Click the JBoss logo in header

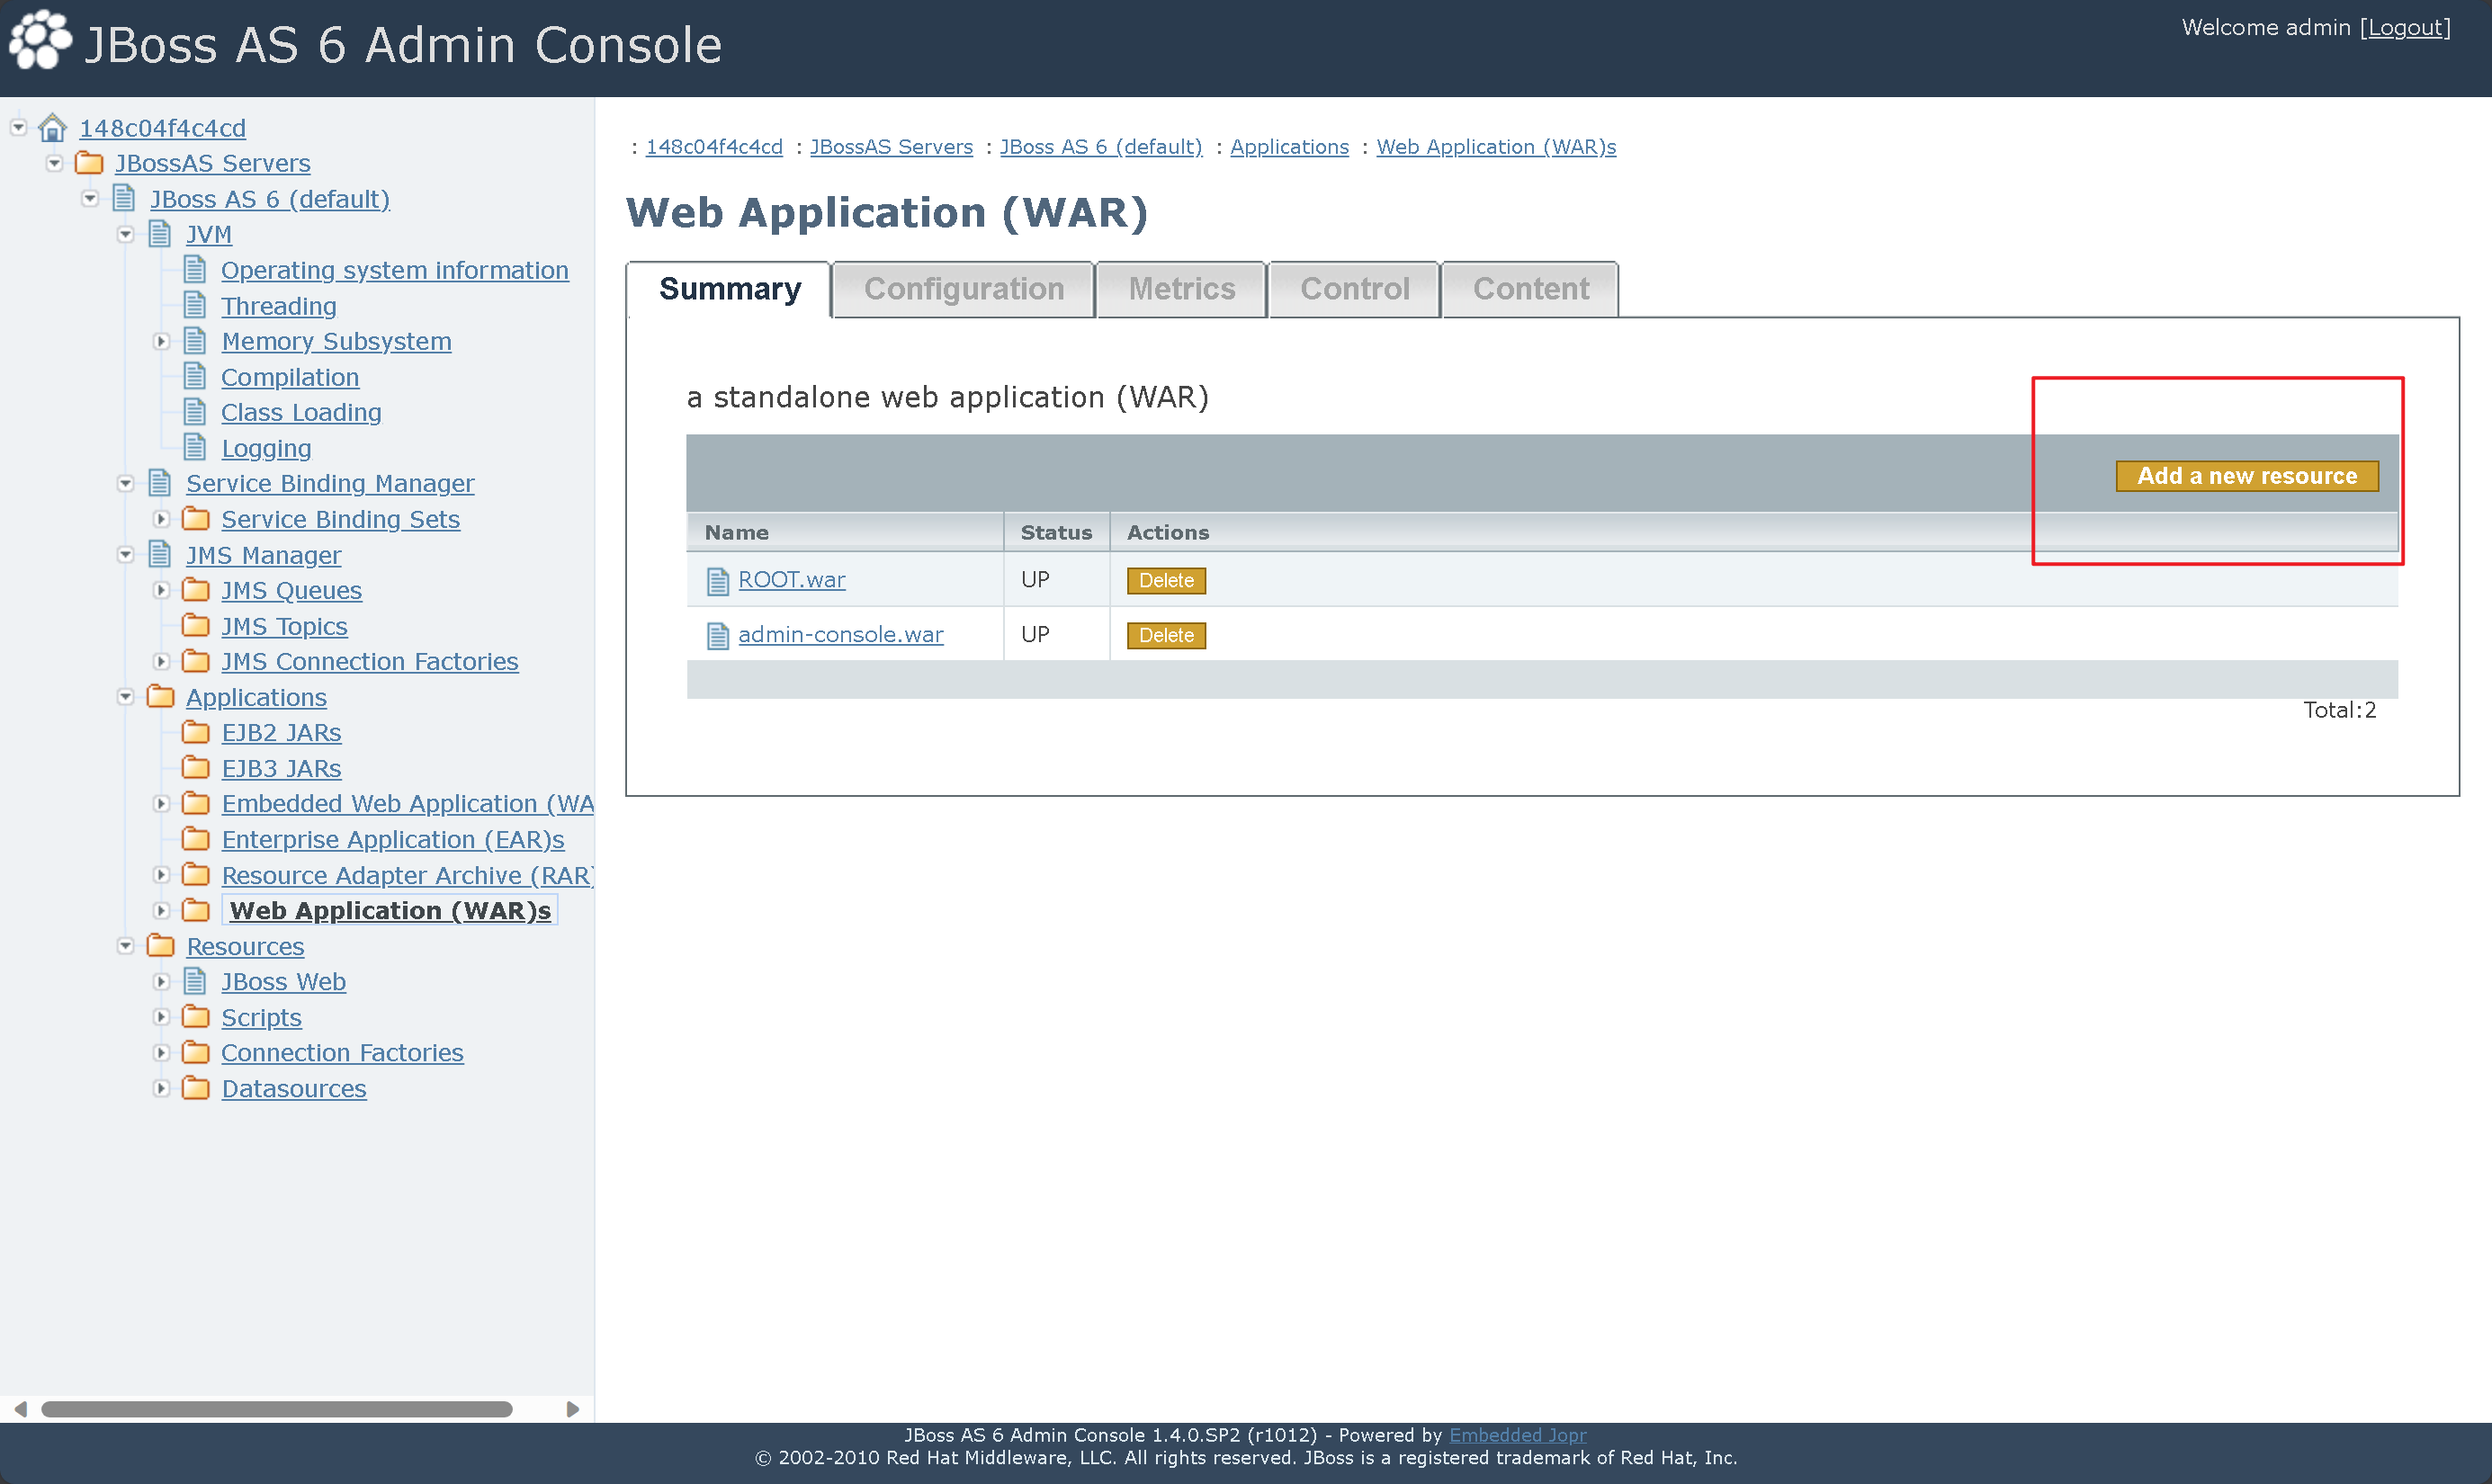pos(40,40)
